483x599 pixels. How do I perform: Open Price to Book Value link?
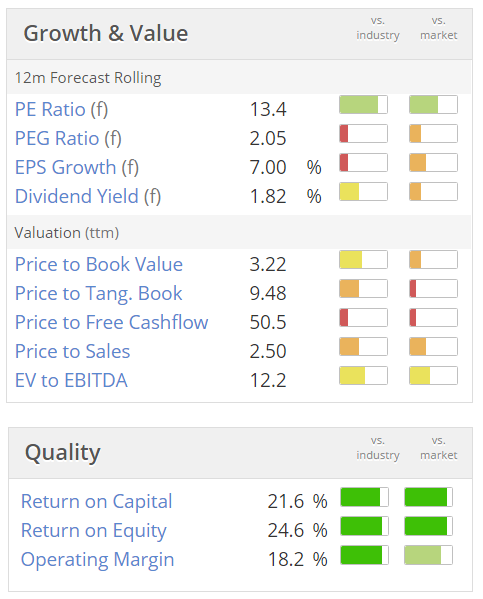[99, 264]
